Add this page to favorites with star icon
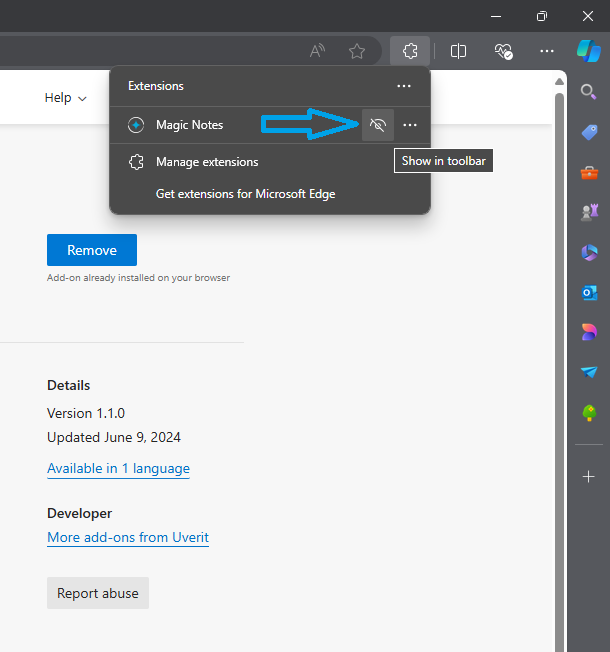 tap(356, 51)
